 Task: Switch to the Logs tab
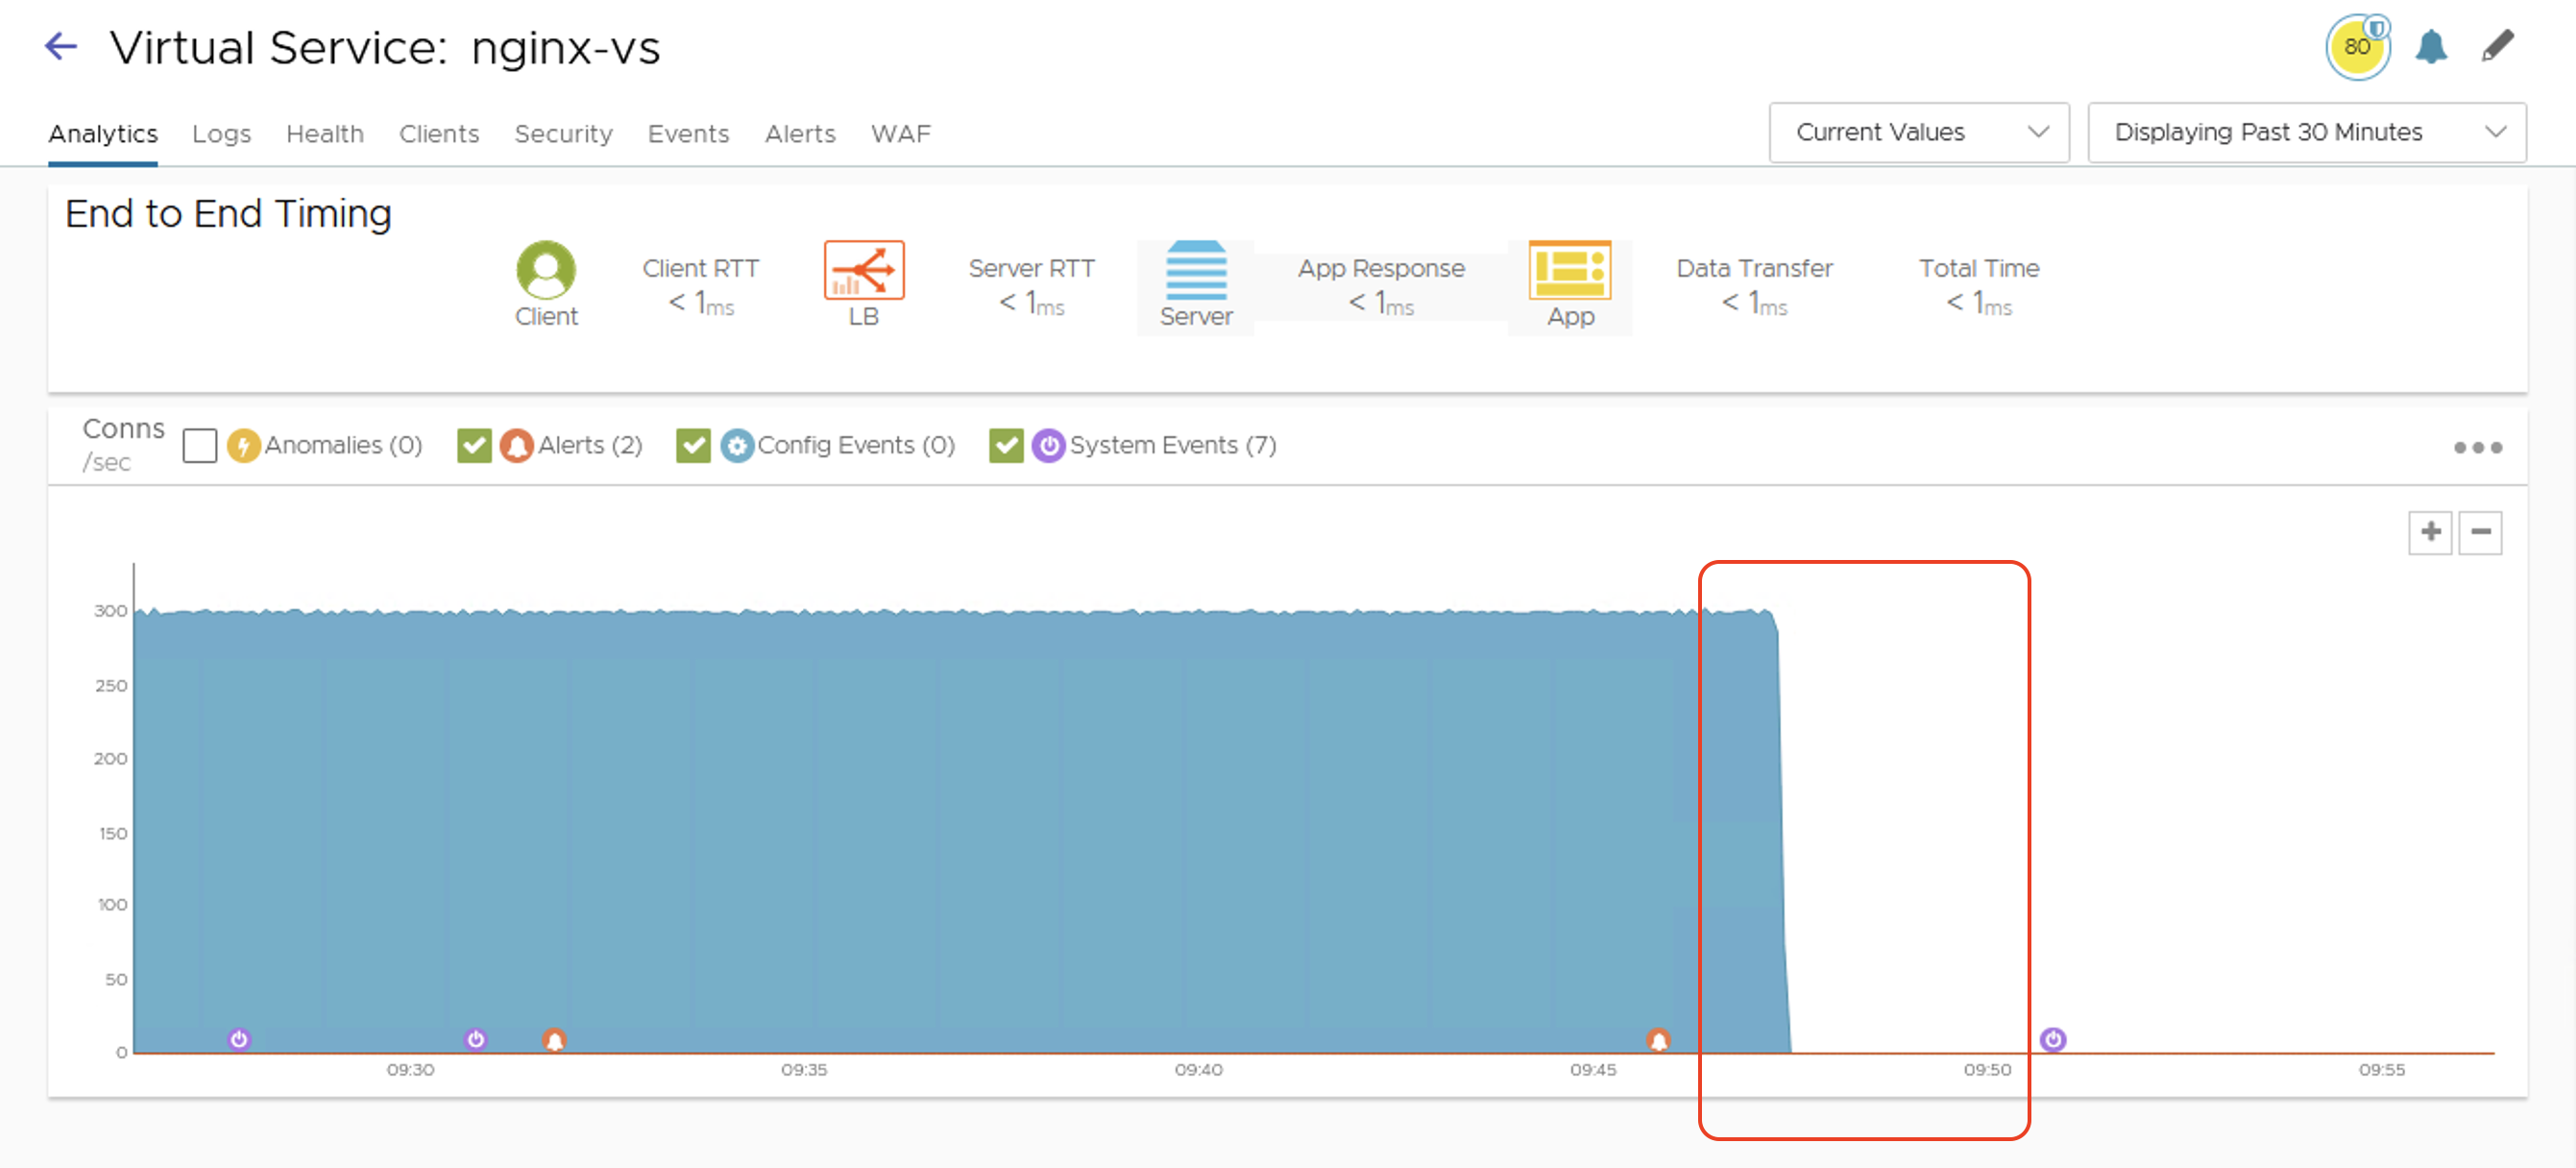[x=221, y=133]
